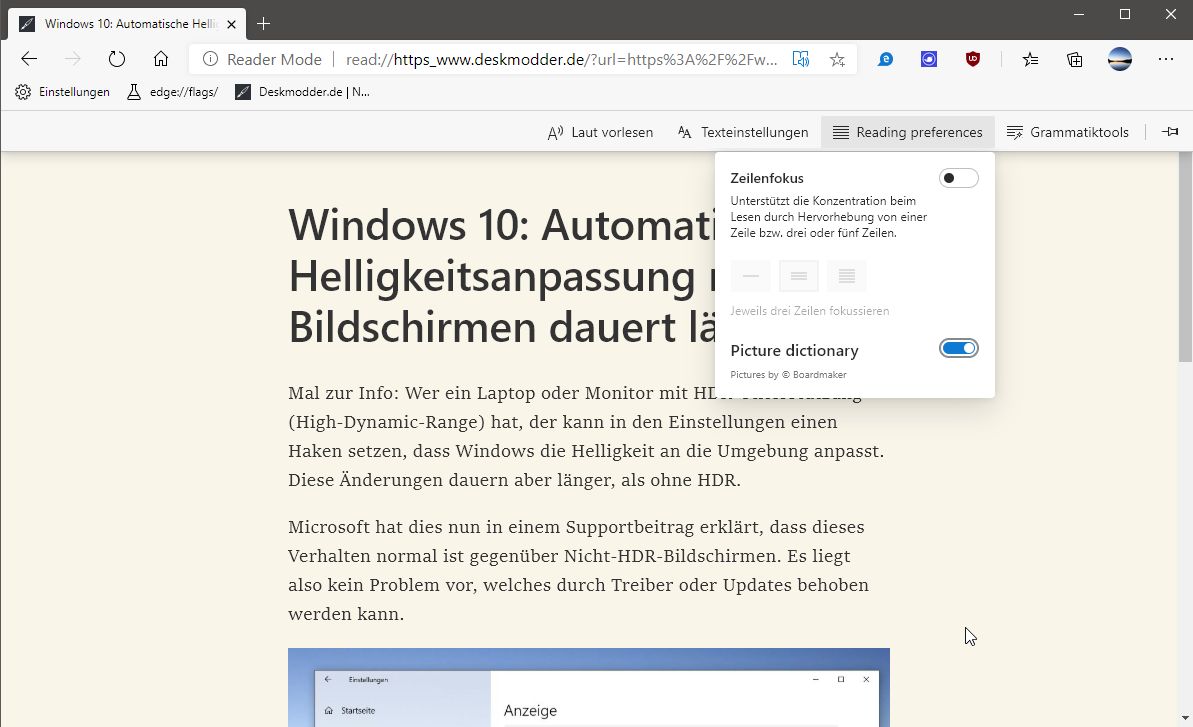Open the Collections icon
Viewport: 1193px width, 727px height.
1074,59
